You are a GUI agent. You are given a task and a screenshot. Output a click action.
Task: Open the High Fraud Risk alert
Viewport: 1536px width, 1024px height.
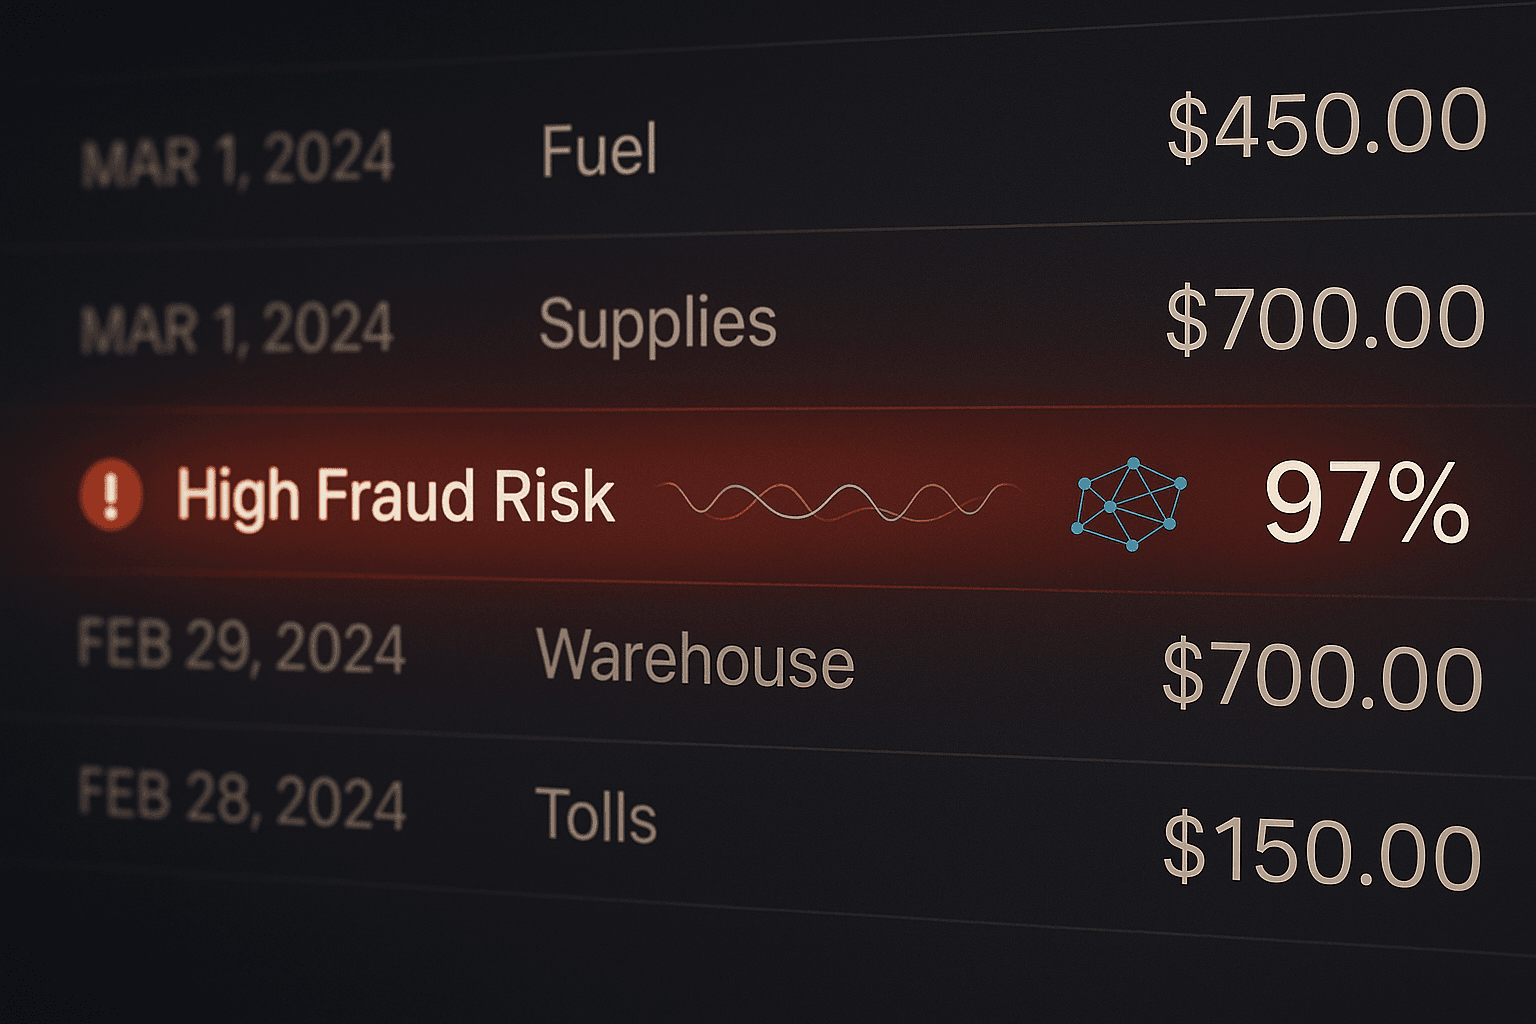click(x=395, y=495)
